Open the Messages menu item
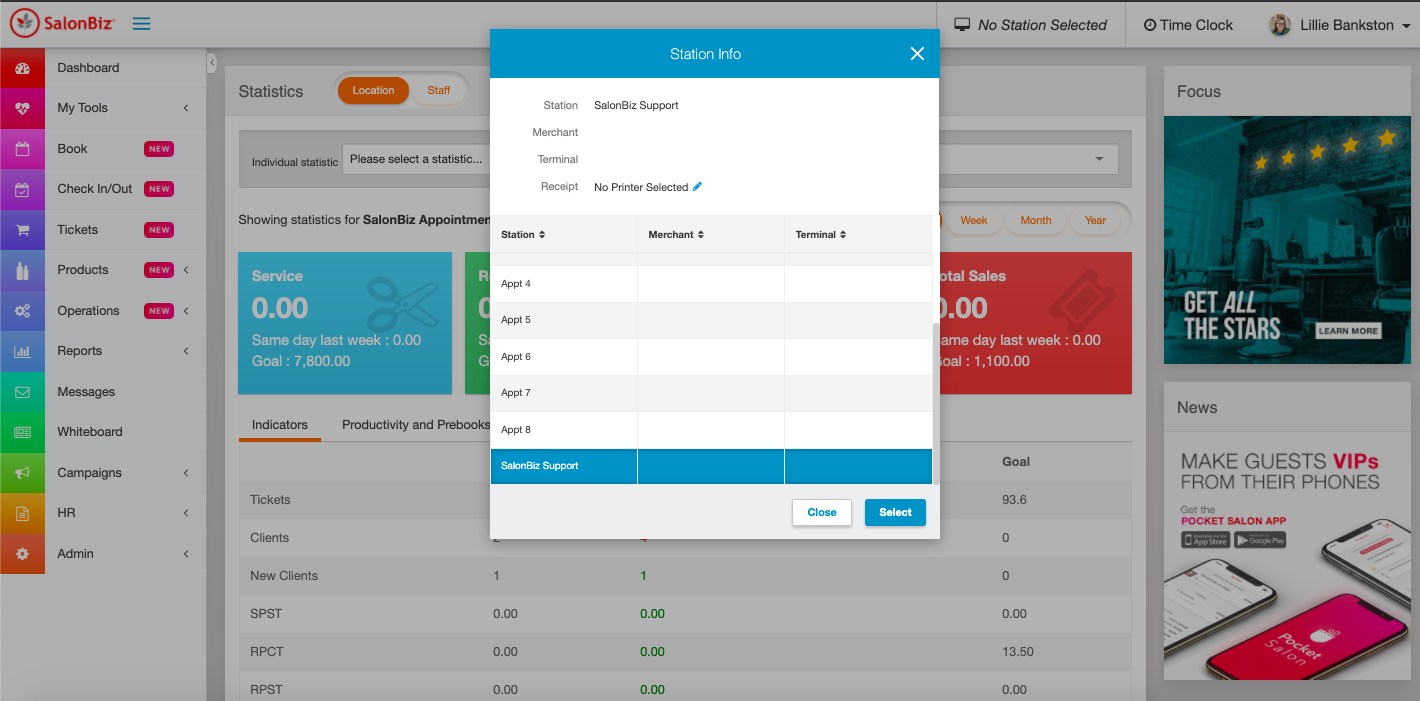The image size is (1420, 701). coord(103,392)
